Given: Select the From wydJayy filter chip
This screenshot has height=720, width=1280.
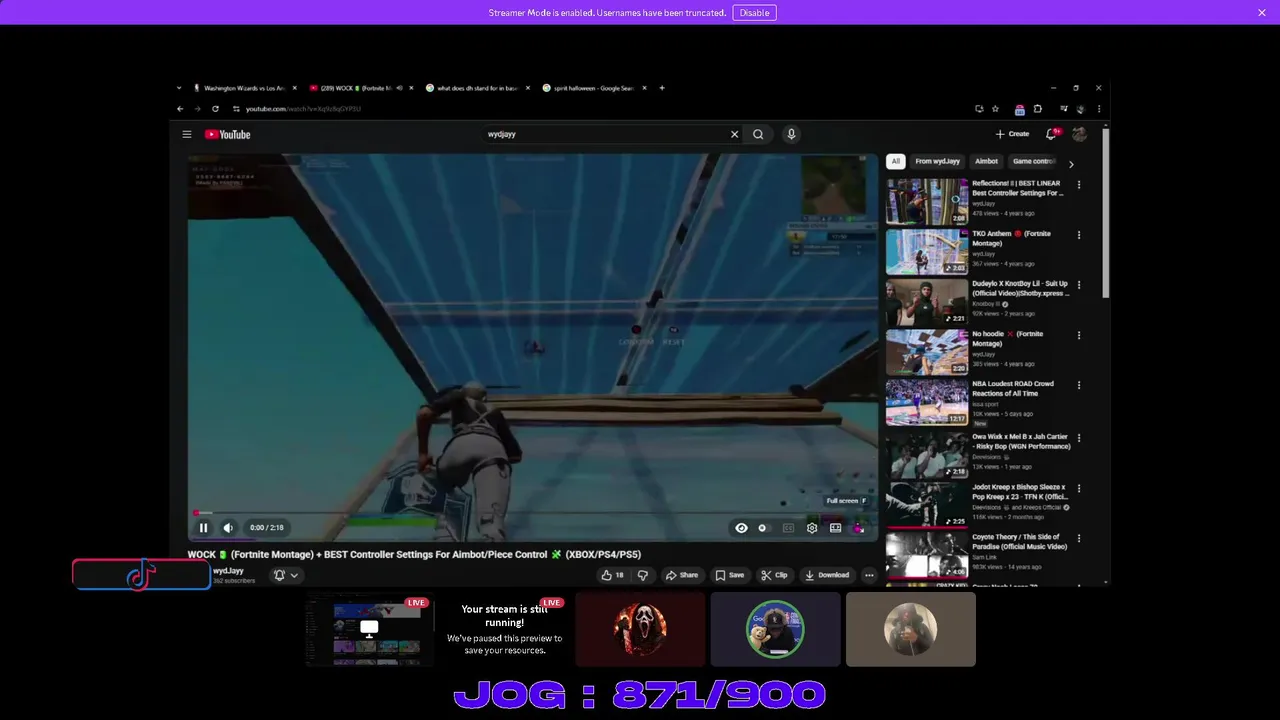Looking at the screenshot, I should (x=937, y=161).
